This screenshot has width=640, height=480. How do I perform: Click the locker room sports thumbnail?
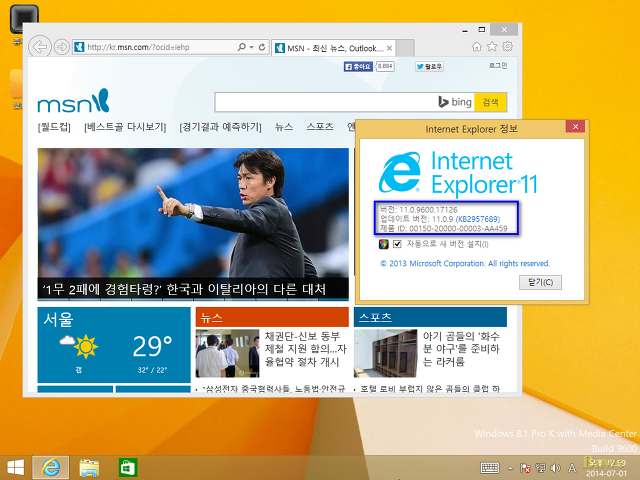[386, 353]
